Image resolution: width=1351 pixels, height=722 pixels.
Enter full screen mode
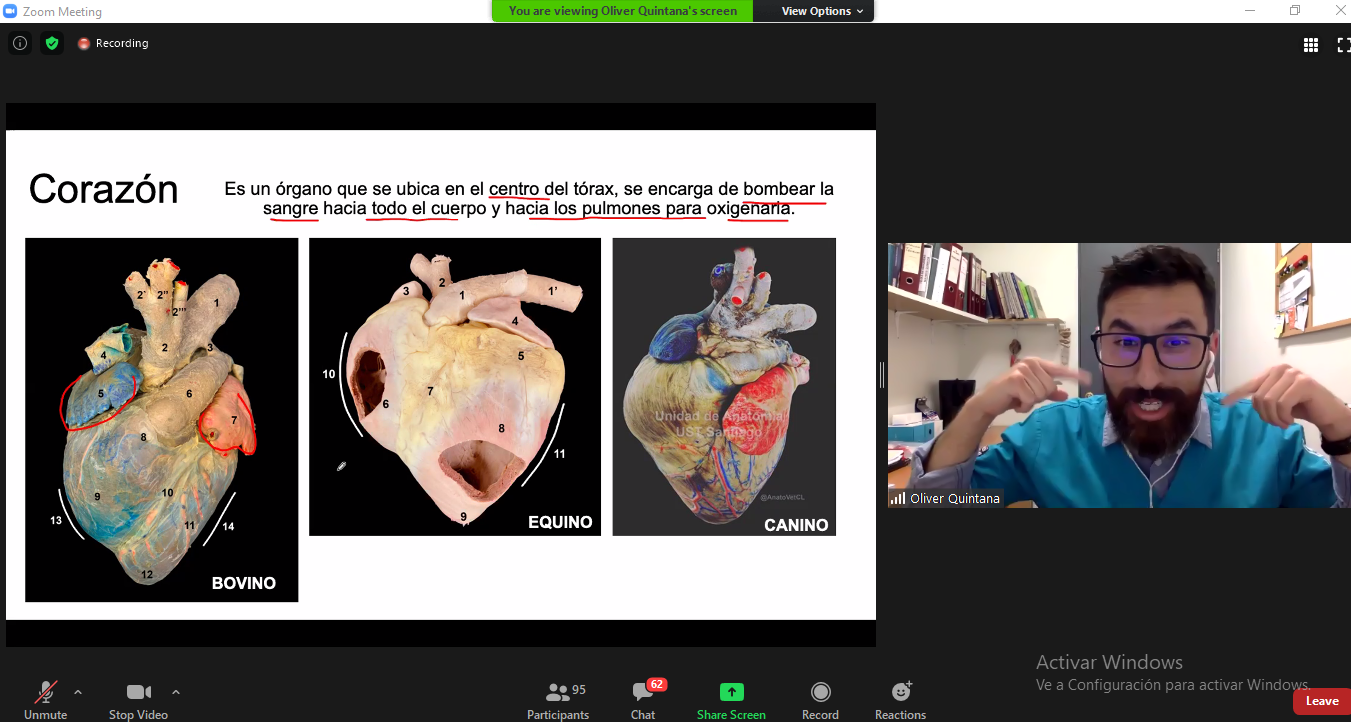1343,44
